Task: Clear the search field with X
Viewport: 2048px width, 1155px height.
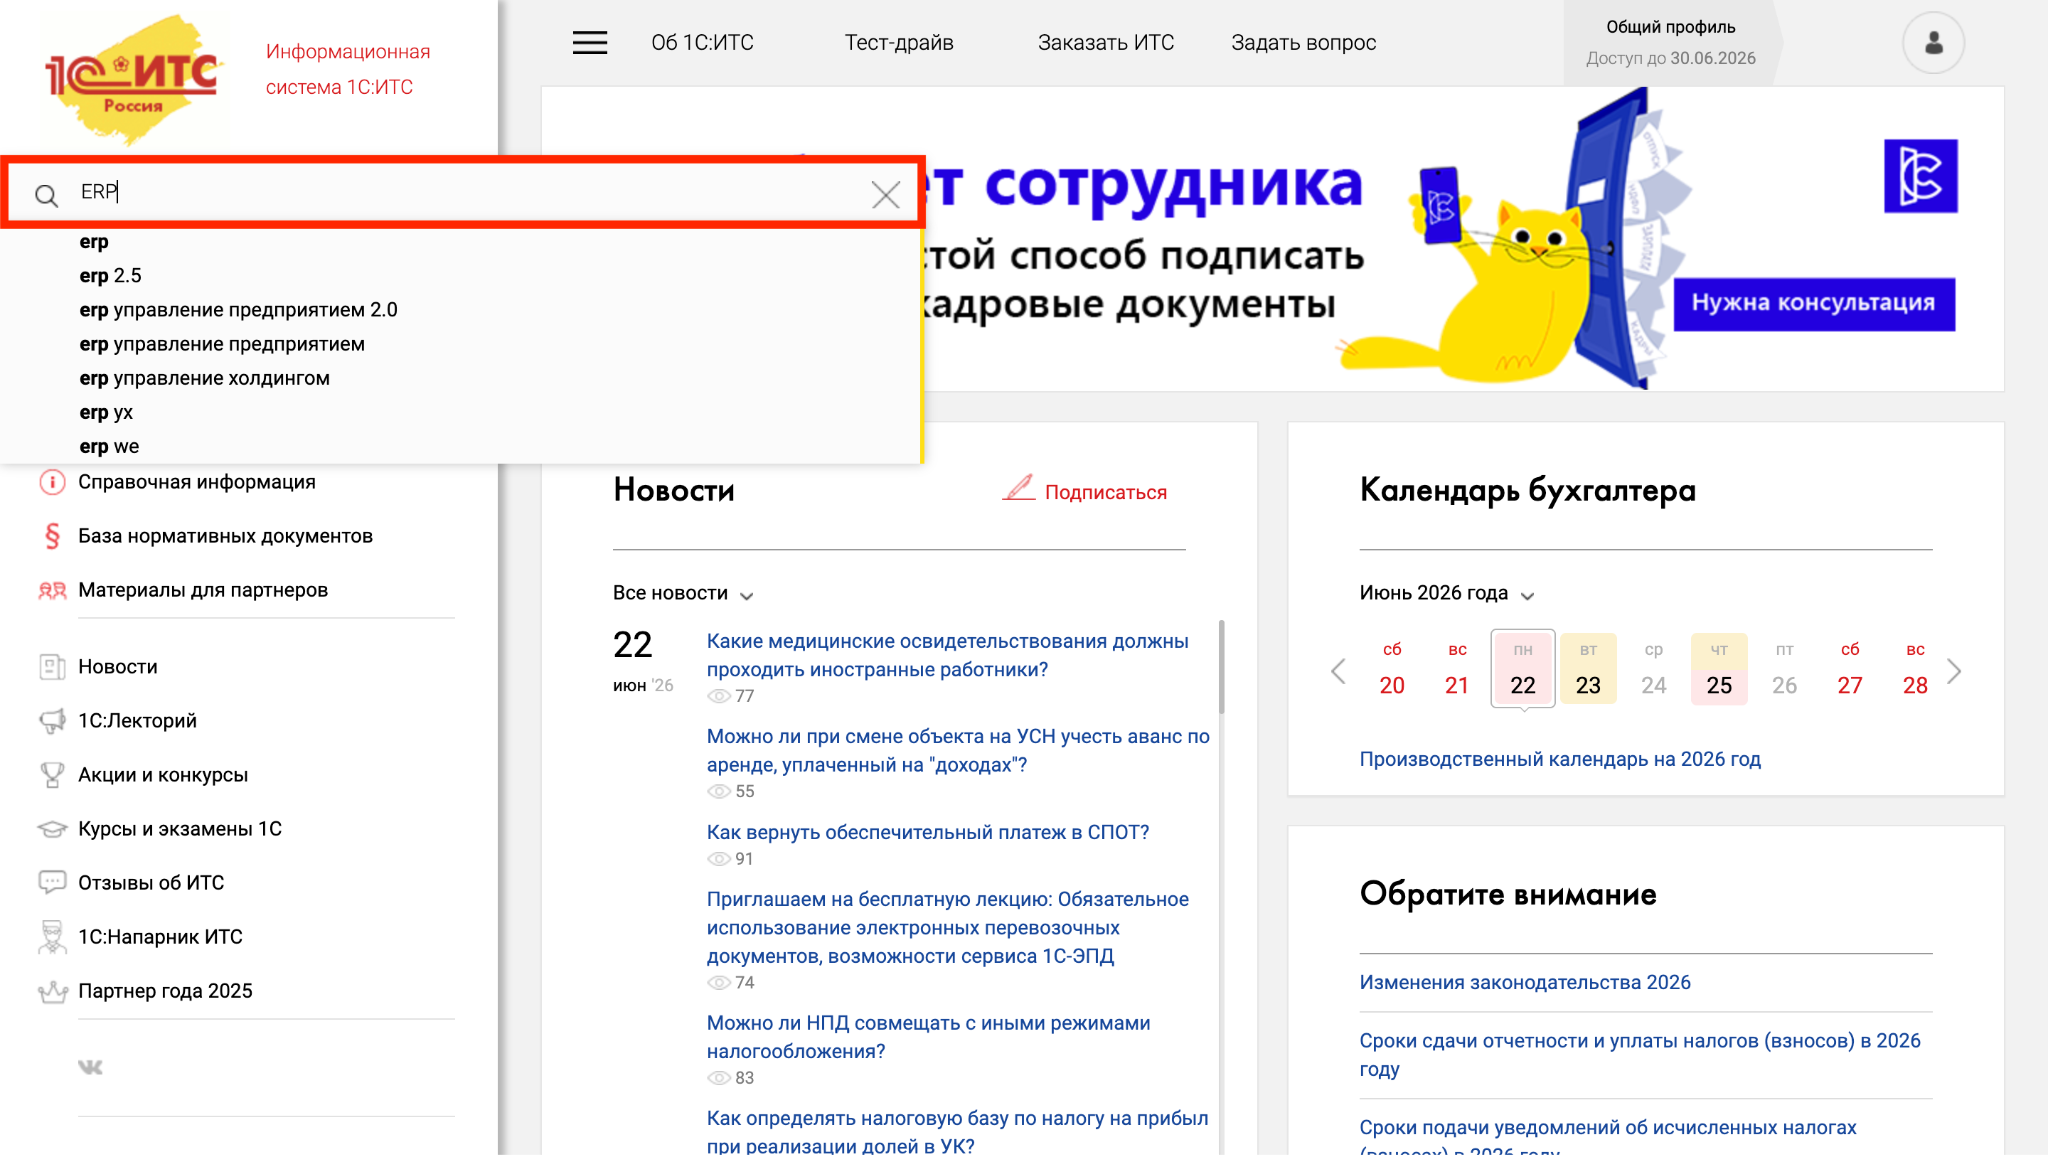Action: (886, 194)
